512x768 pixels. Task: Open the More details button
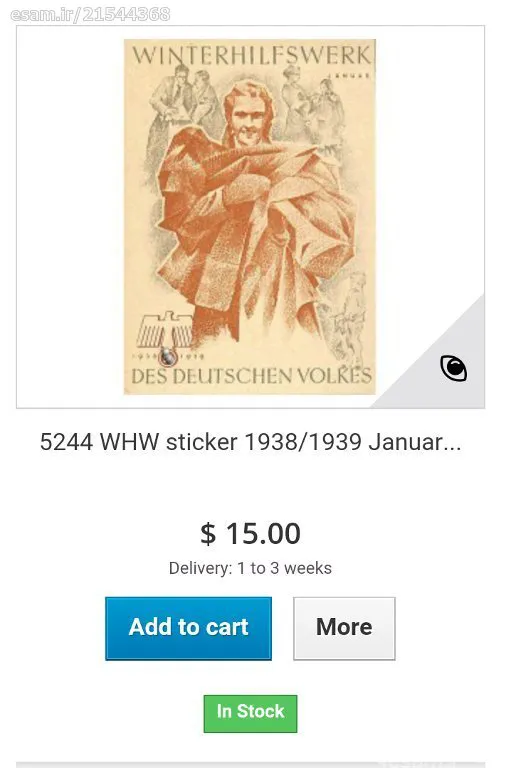point(344,628)
